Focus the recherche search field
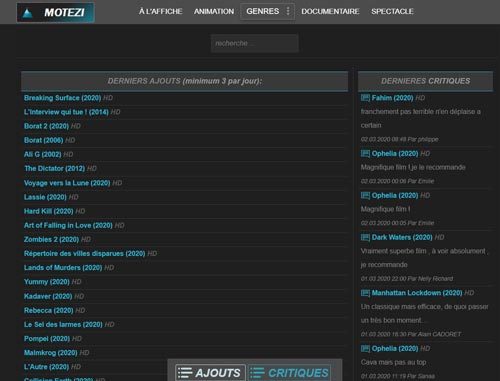 point(255,43)
